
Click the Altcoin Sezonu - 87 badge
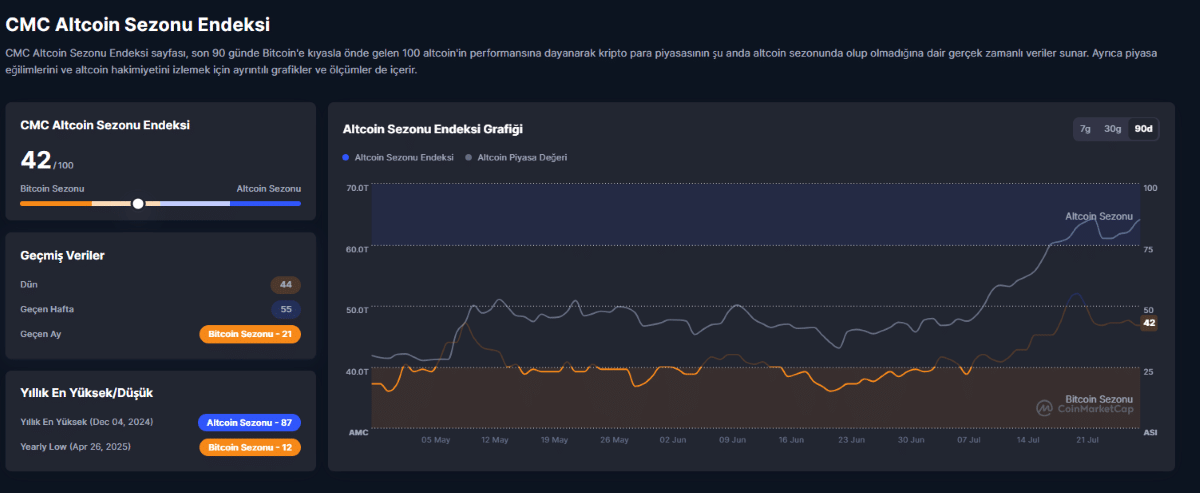[x=250, y=422]
